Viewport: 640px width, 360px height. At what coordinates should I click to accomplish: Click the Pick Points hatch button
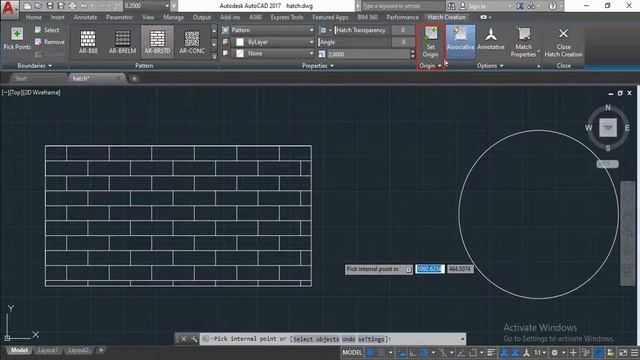coord(17,39)
